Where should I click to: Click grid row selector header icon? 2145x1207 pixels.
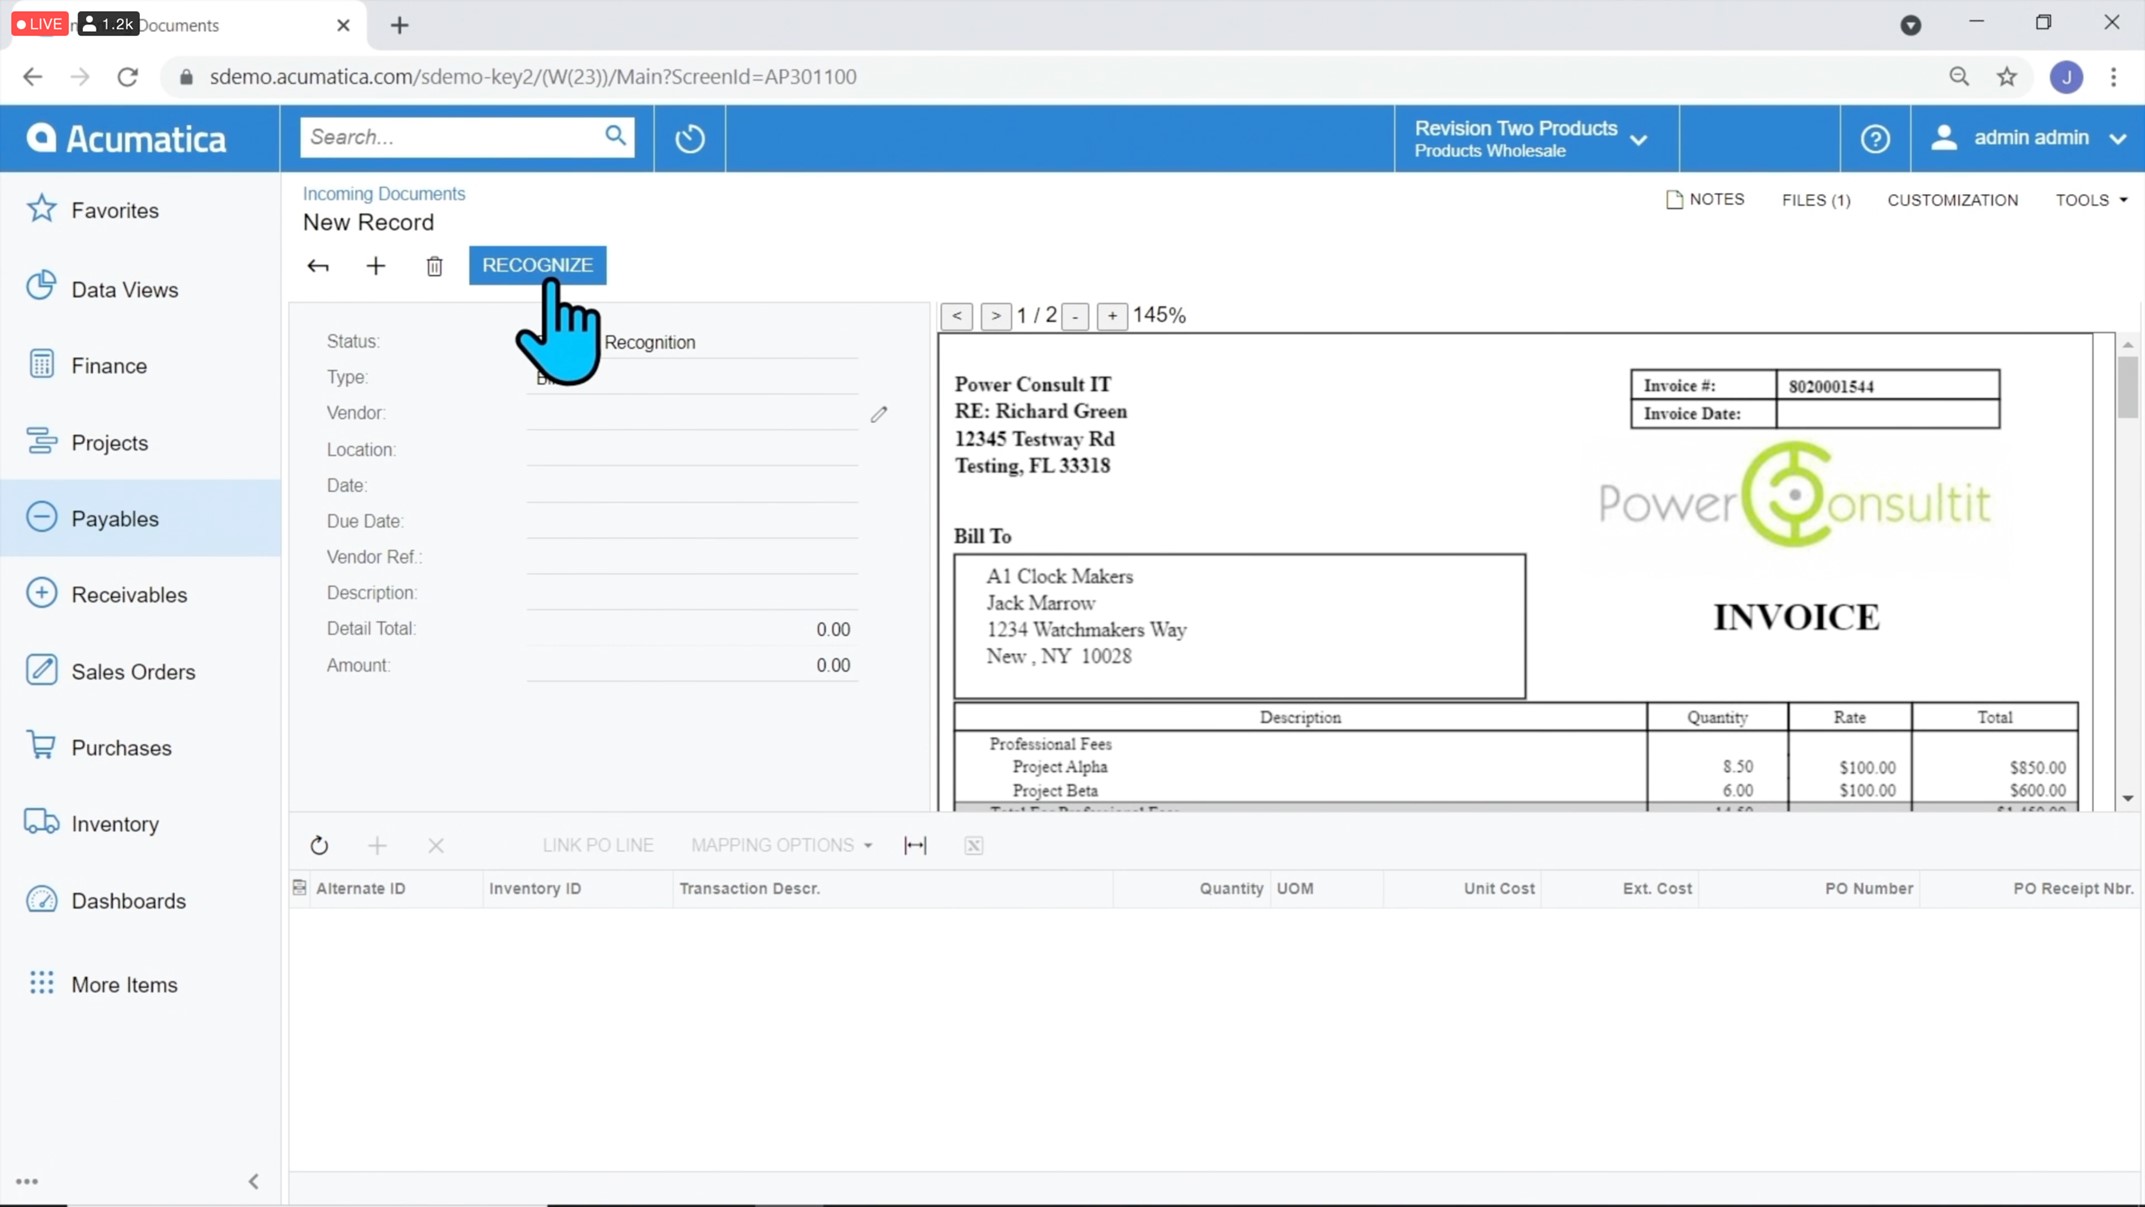(299, 888)
